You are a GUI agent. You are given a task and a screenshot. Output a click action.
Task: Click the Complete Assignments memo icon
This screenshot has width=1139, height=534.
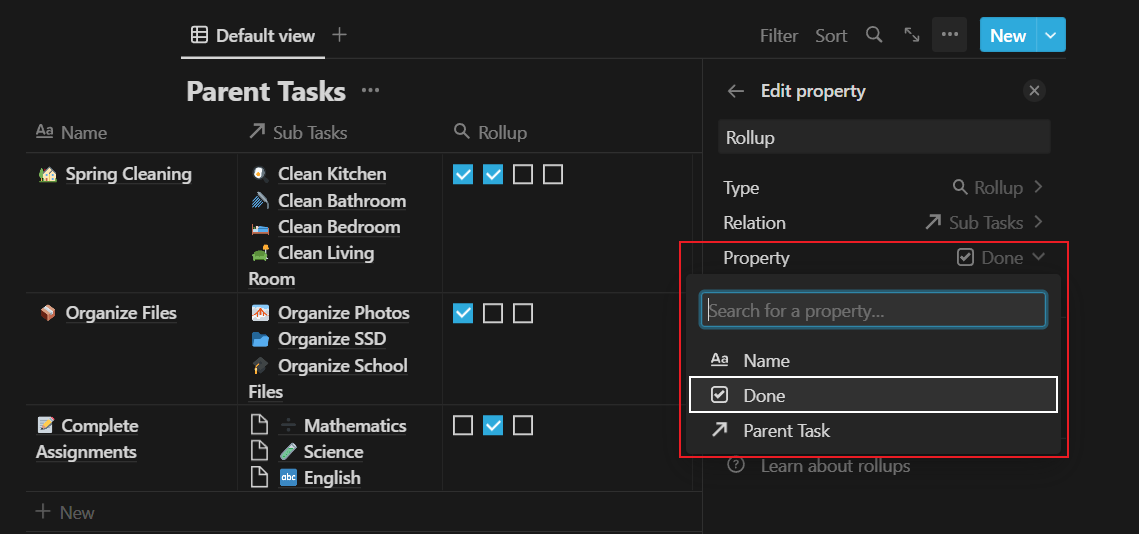(46, 426)
